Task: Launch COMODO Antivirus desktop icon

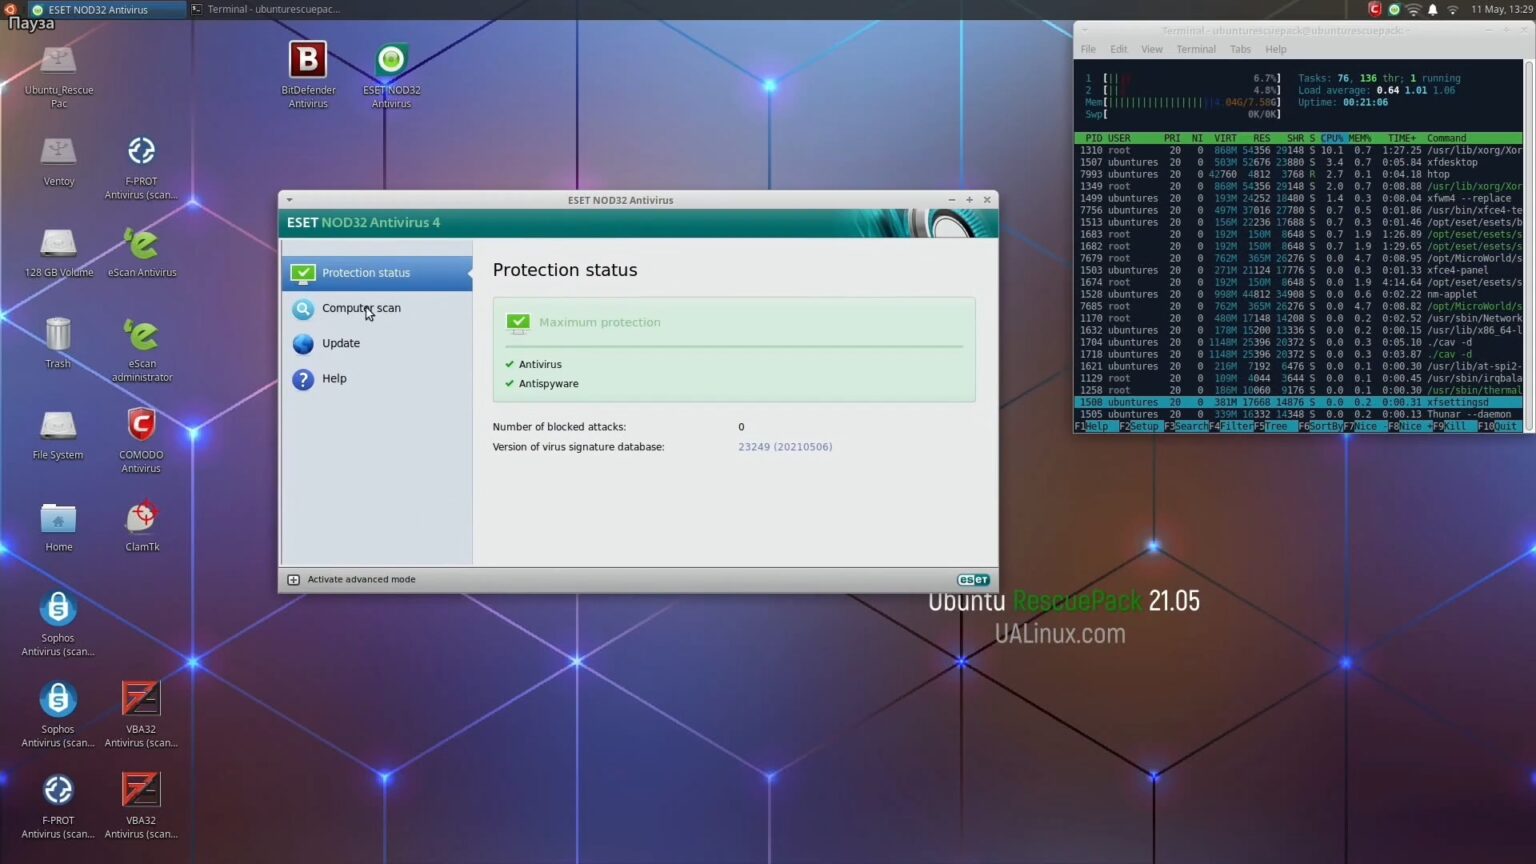Action: (141, 426)
